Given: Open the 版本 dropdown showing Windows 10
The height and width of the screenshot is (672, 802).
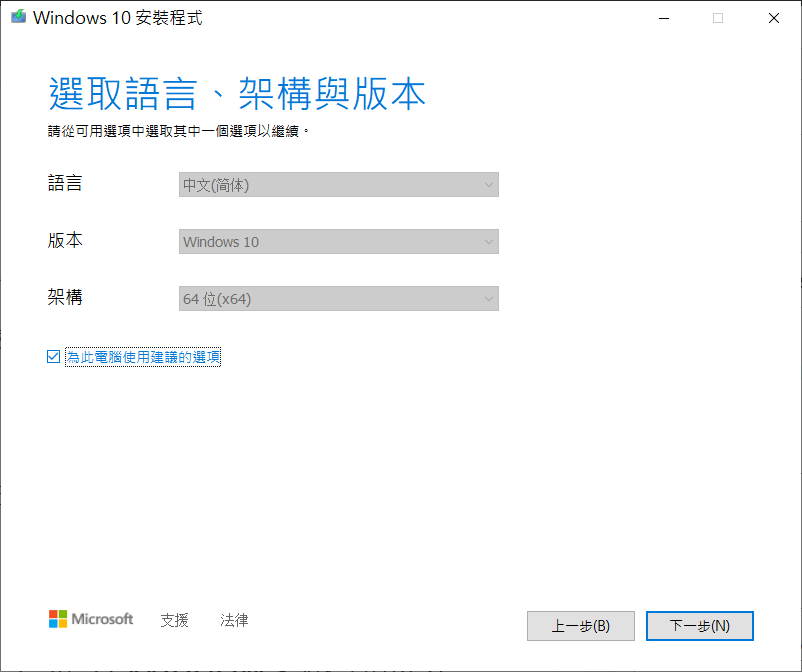Looking at the screenshot, I should point(339,241).
